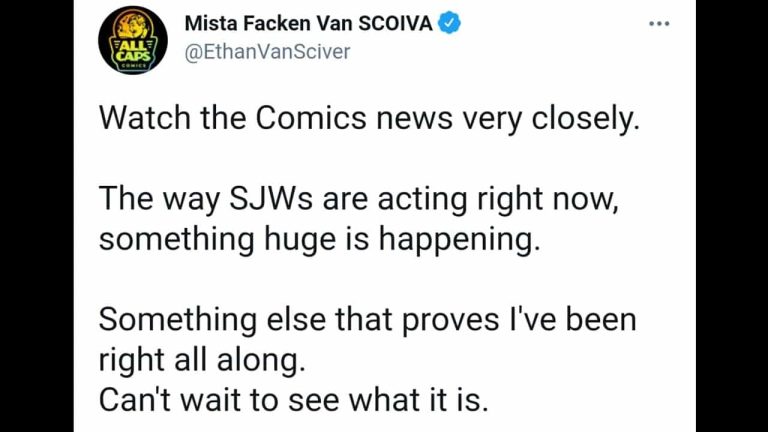The width and height of the screenshot is (768, 432).
Task: Click the line "Something else that proves I've been"
Action: point(367,319)
